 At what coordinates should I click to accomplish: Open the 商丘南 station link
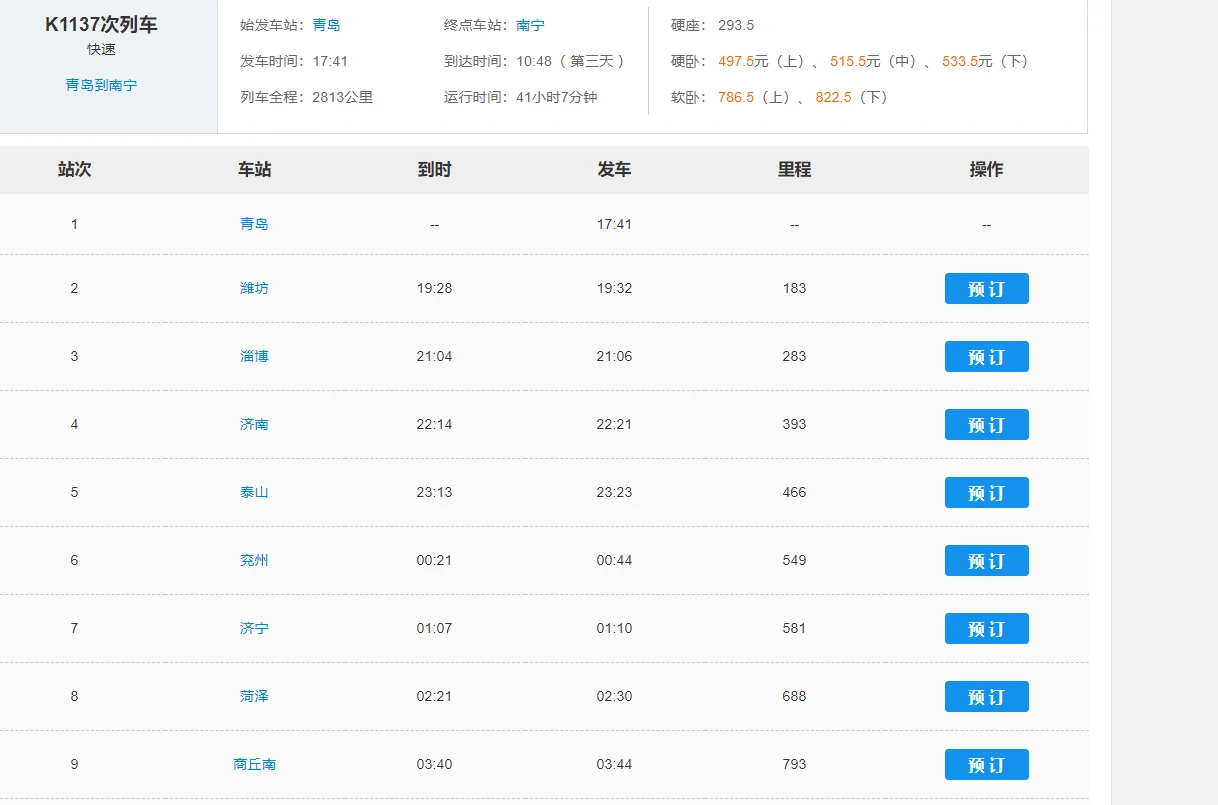click(254, 763)
